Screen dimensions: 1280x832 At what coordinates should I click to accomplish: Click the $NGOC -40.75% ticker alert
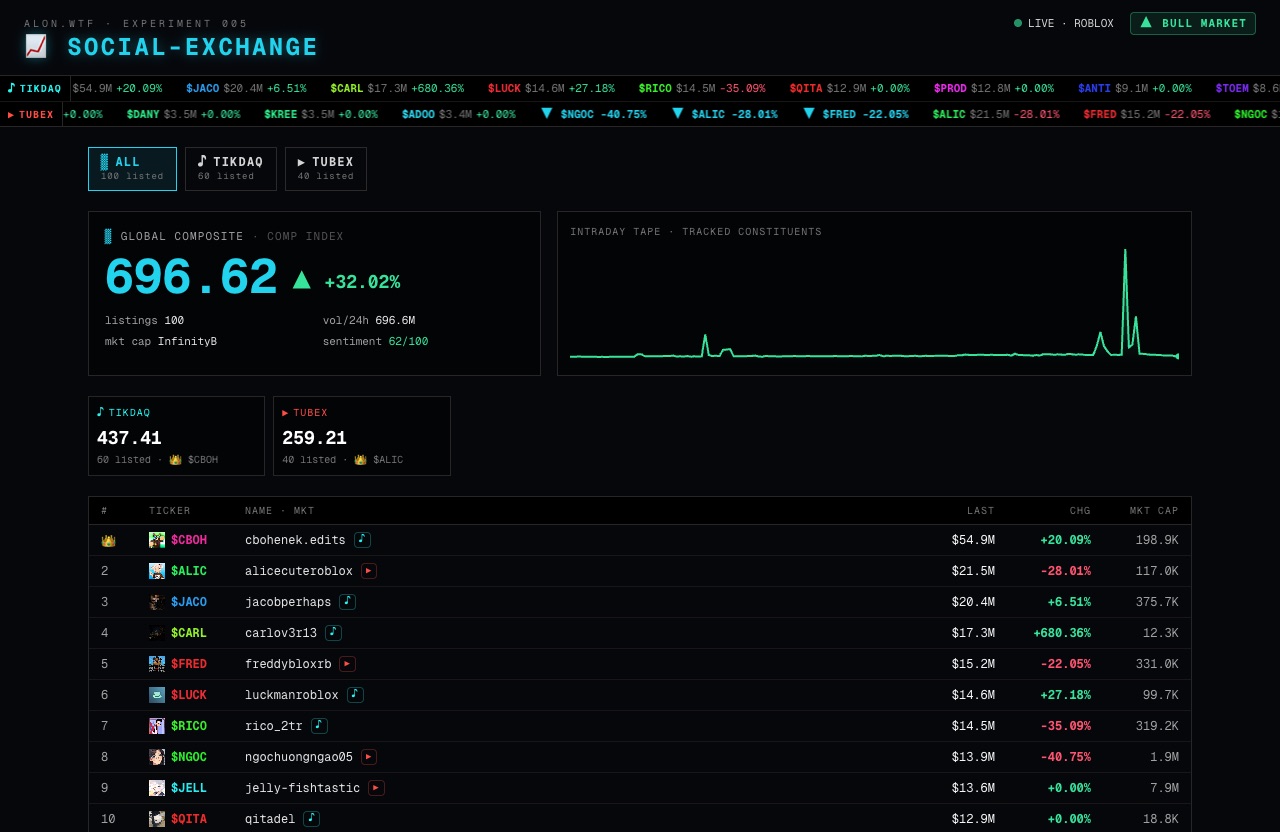coord(594,114)
